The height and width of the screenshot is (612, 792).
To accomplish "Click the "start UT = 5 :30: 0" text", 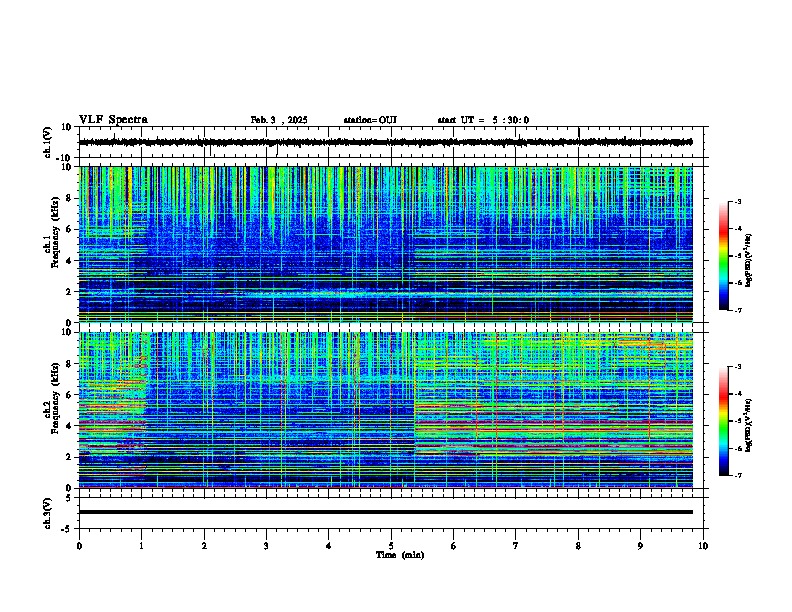I will 483,120.
